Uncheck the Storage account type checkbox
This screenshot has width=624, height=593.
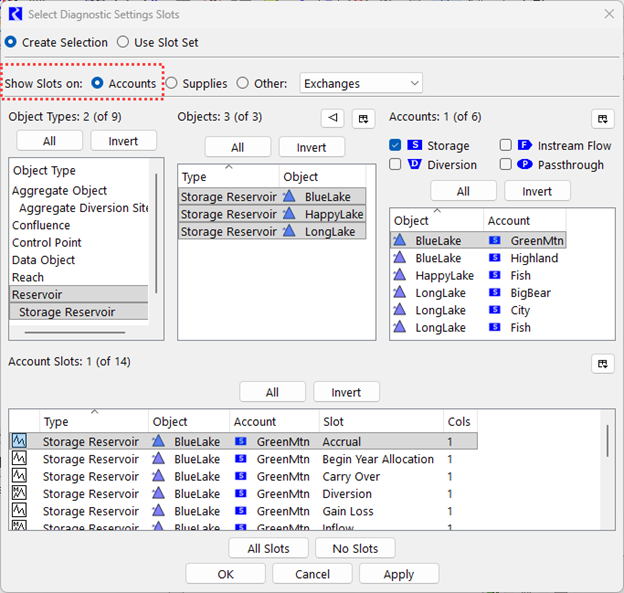tap(396, 146)
